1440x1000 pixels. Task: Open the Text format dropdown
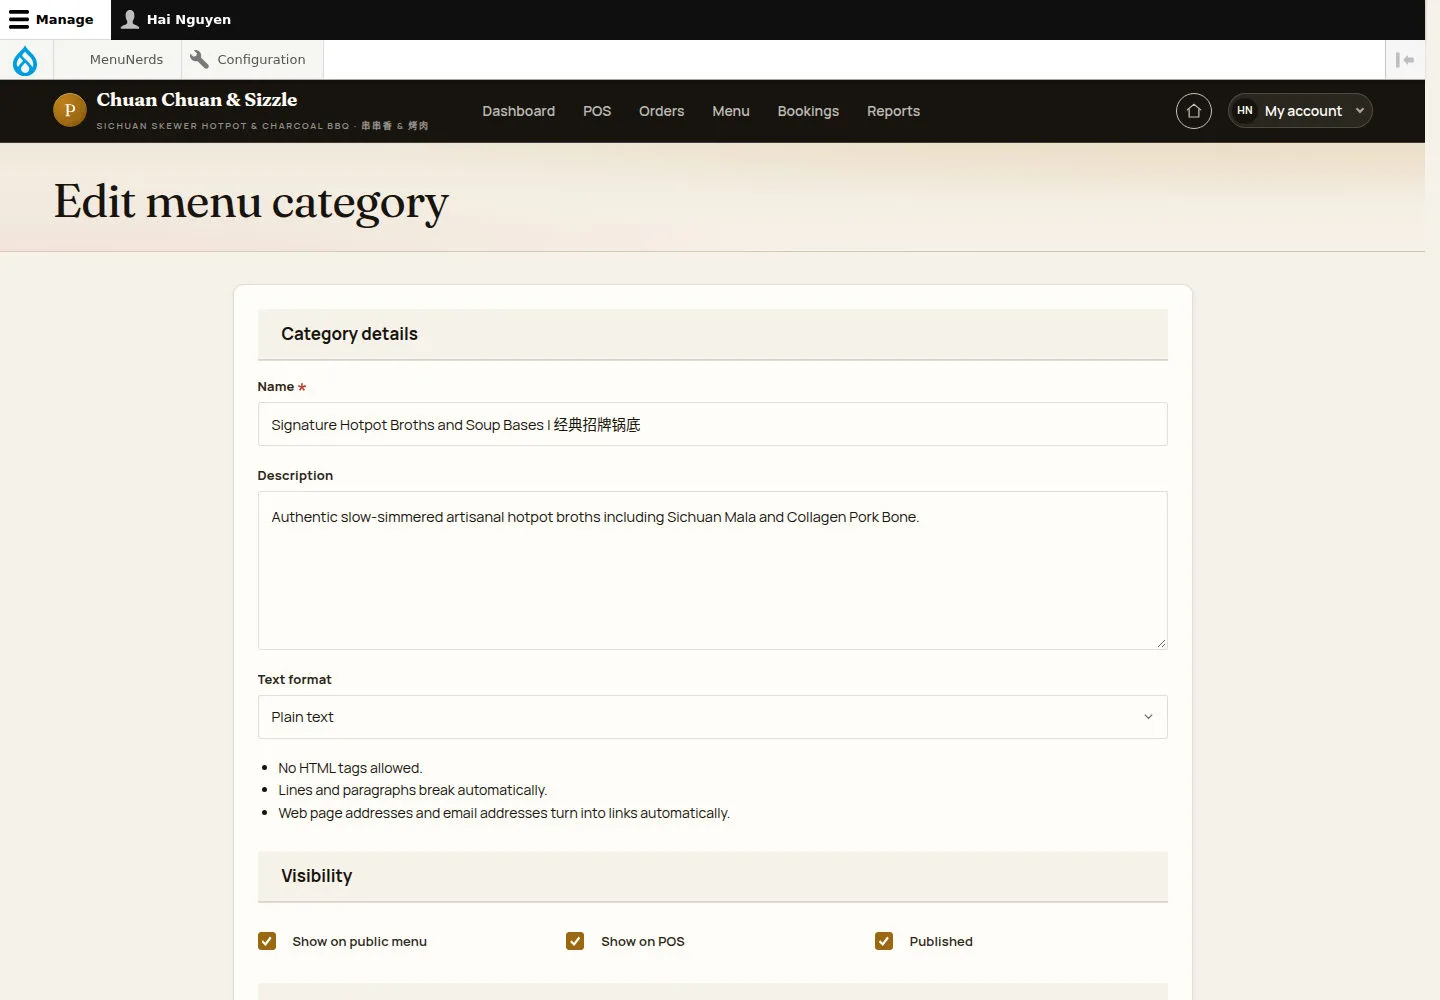tap(712, 717)
